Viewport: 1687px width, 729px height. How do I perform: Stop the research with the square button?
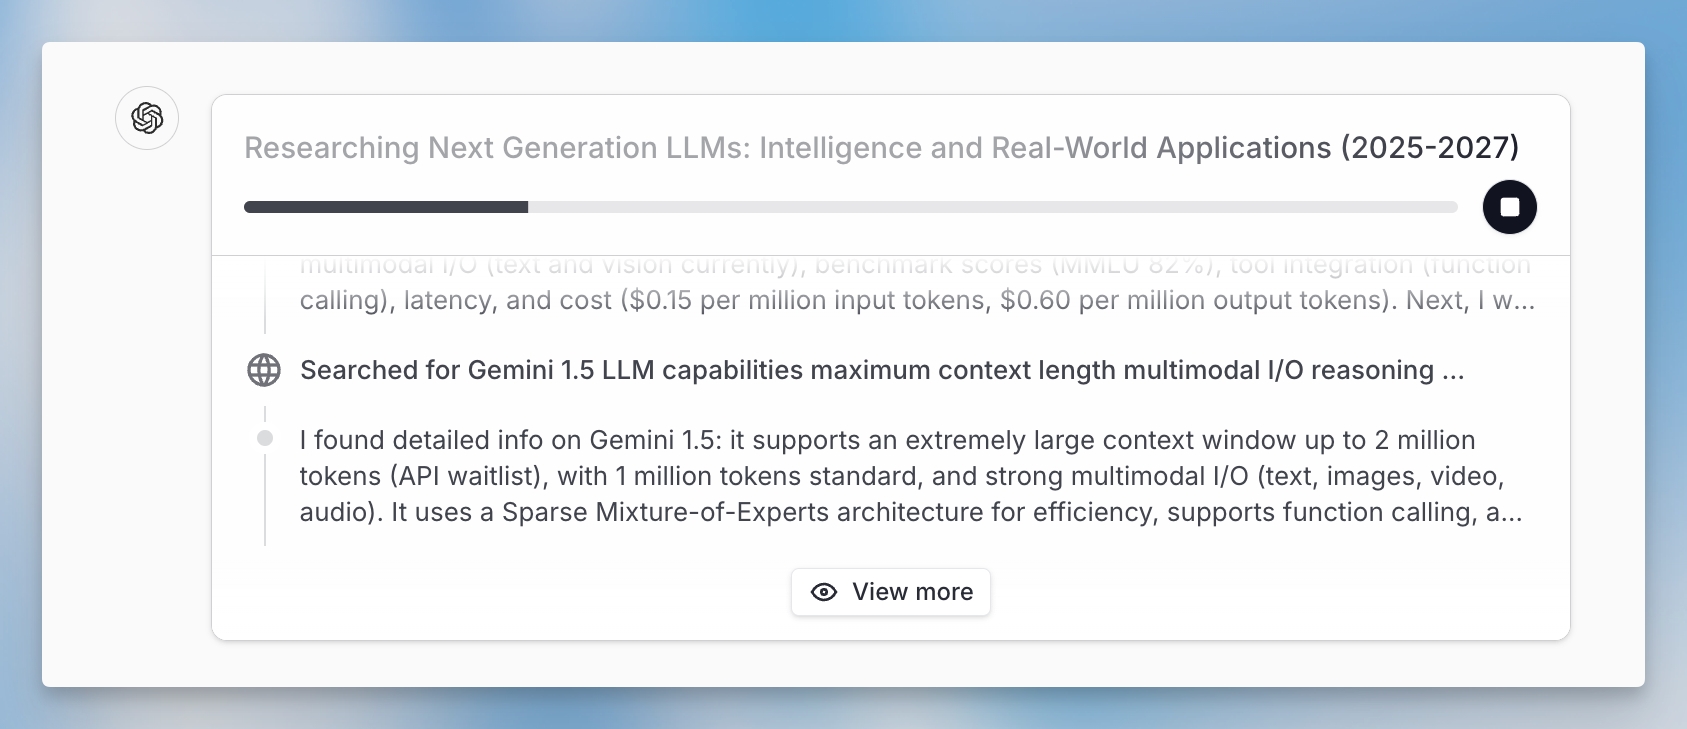click(x=1509, y=207)
